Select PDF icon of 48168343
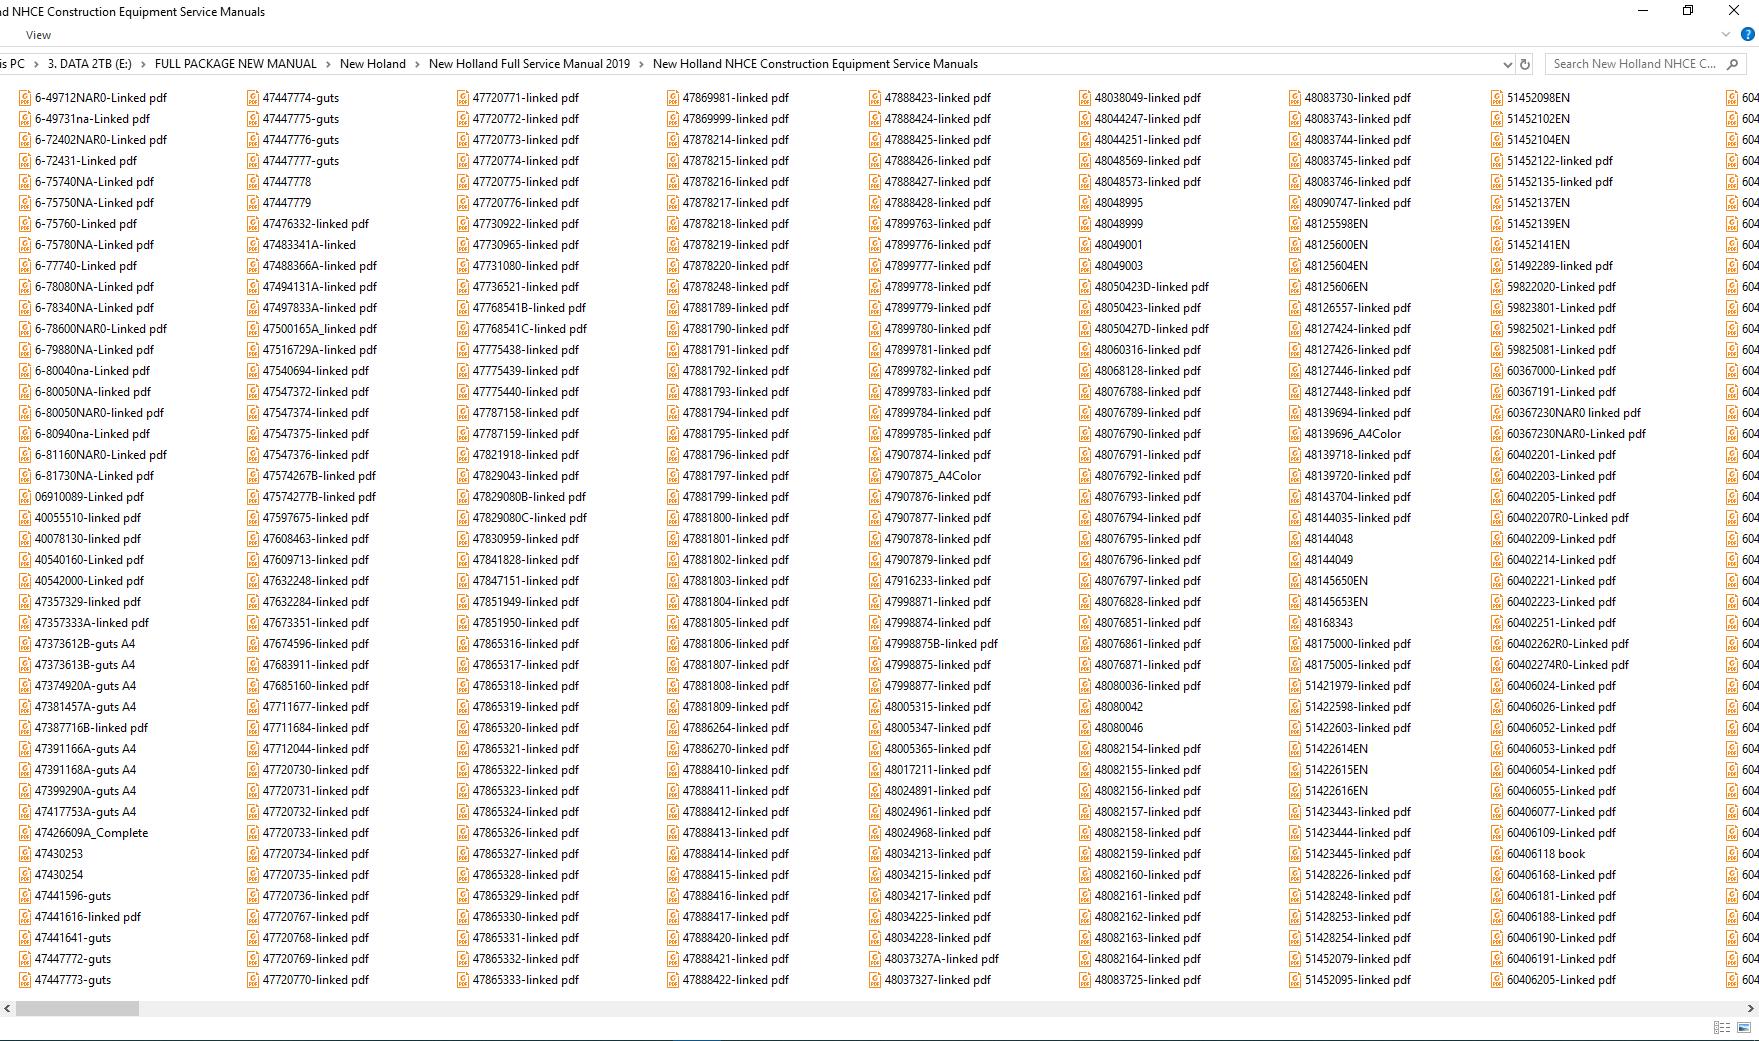Viewport: 1759px width, 1041px height. [x=1295, y=623]
